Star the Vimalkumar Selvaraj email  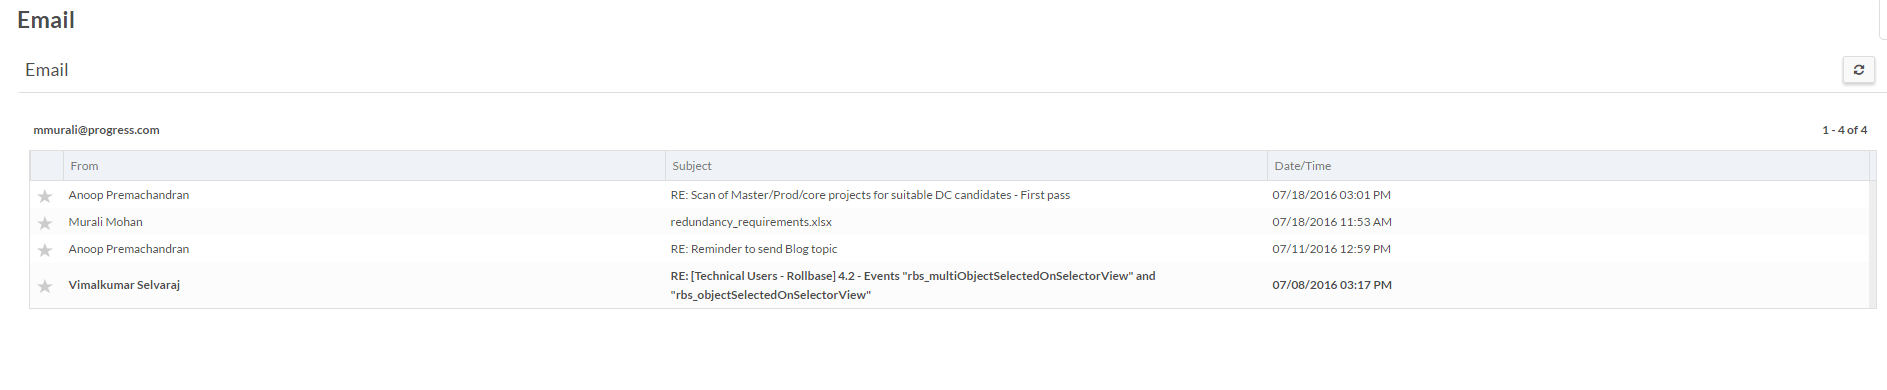tap(45, 286)
